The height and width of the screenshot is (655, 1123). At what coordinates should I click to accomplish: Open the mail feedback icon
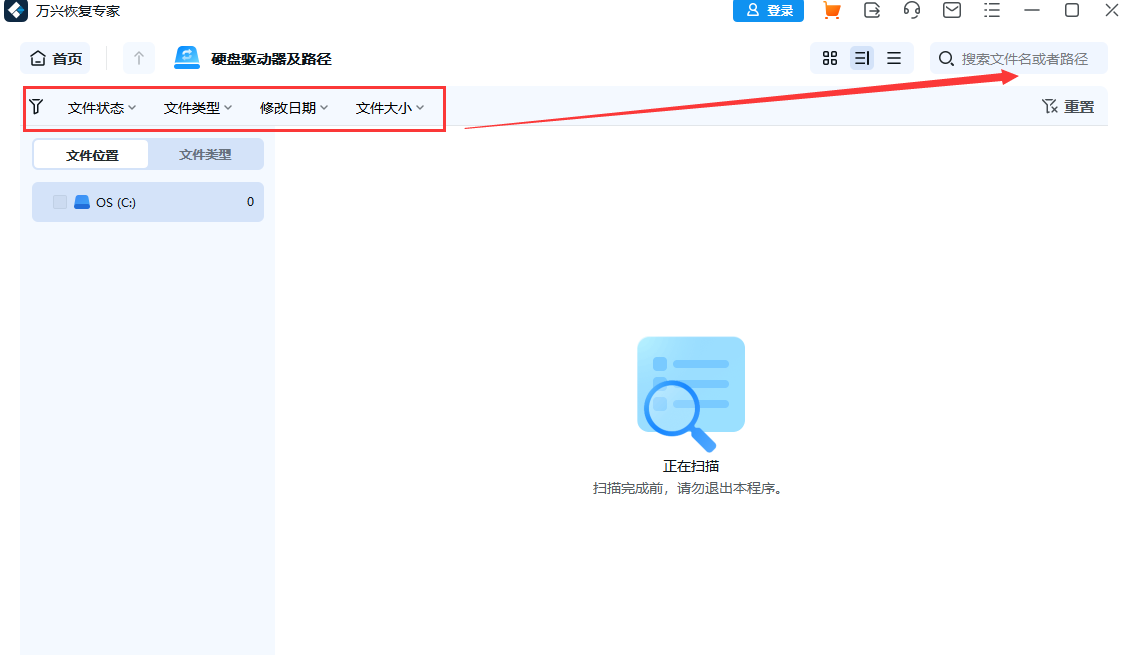tap(951, 11)
